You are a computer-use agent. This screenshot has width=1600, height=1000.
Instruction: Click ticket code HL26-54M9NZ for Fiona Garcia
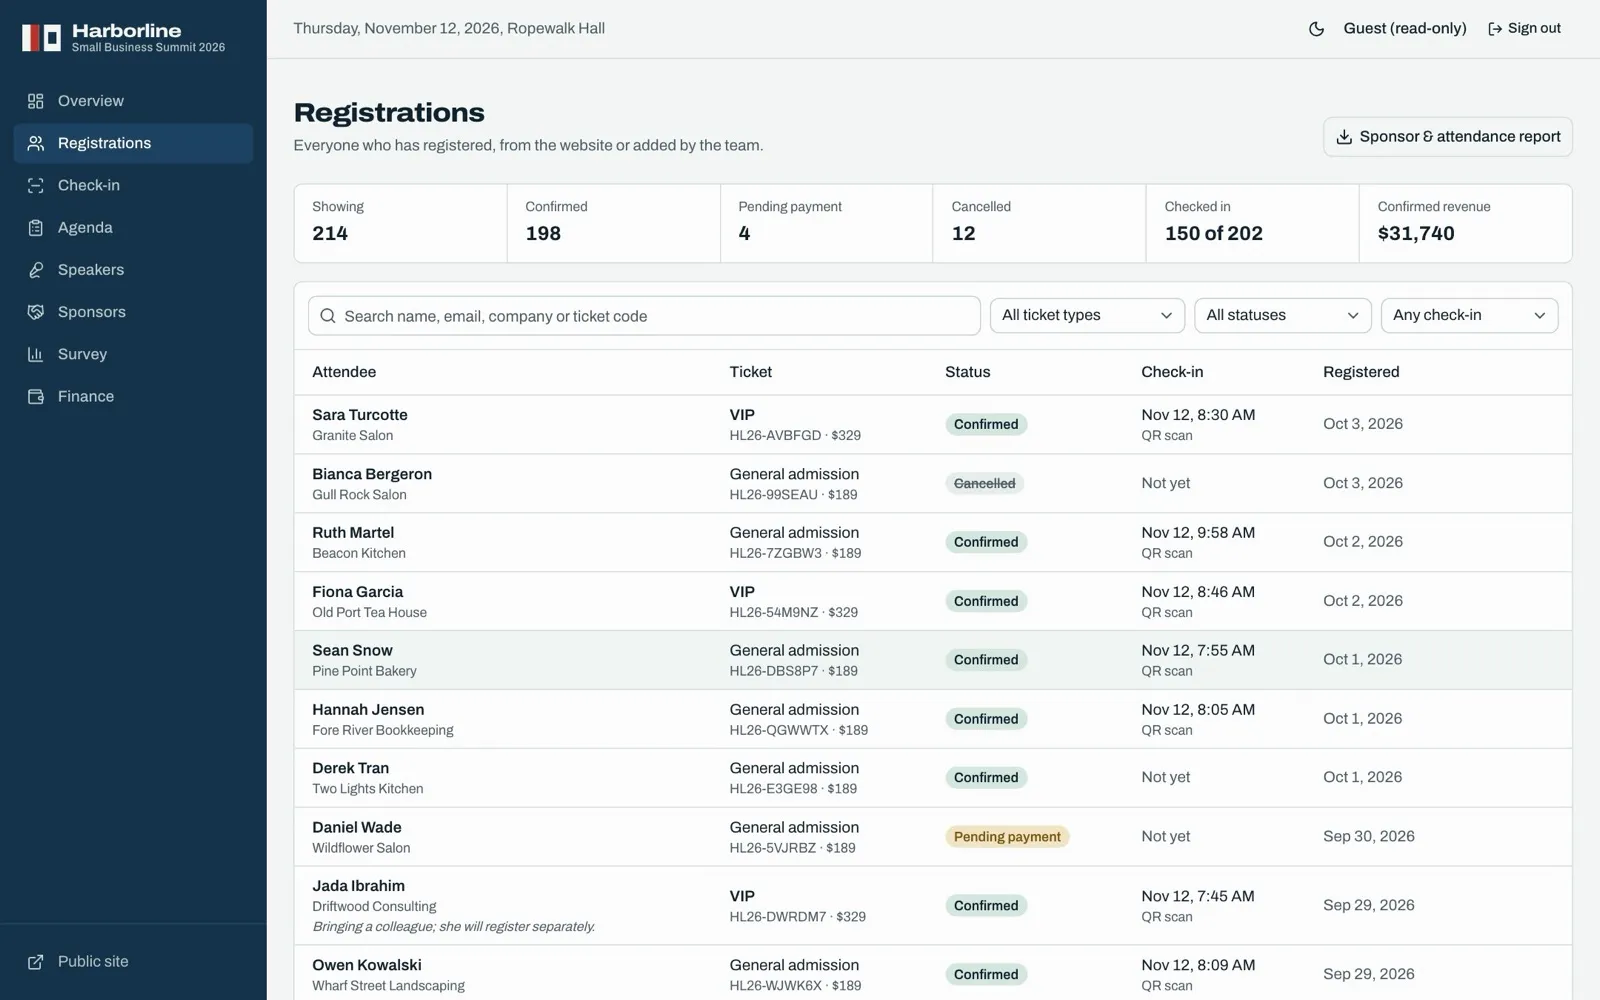[x=773, y=612]
